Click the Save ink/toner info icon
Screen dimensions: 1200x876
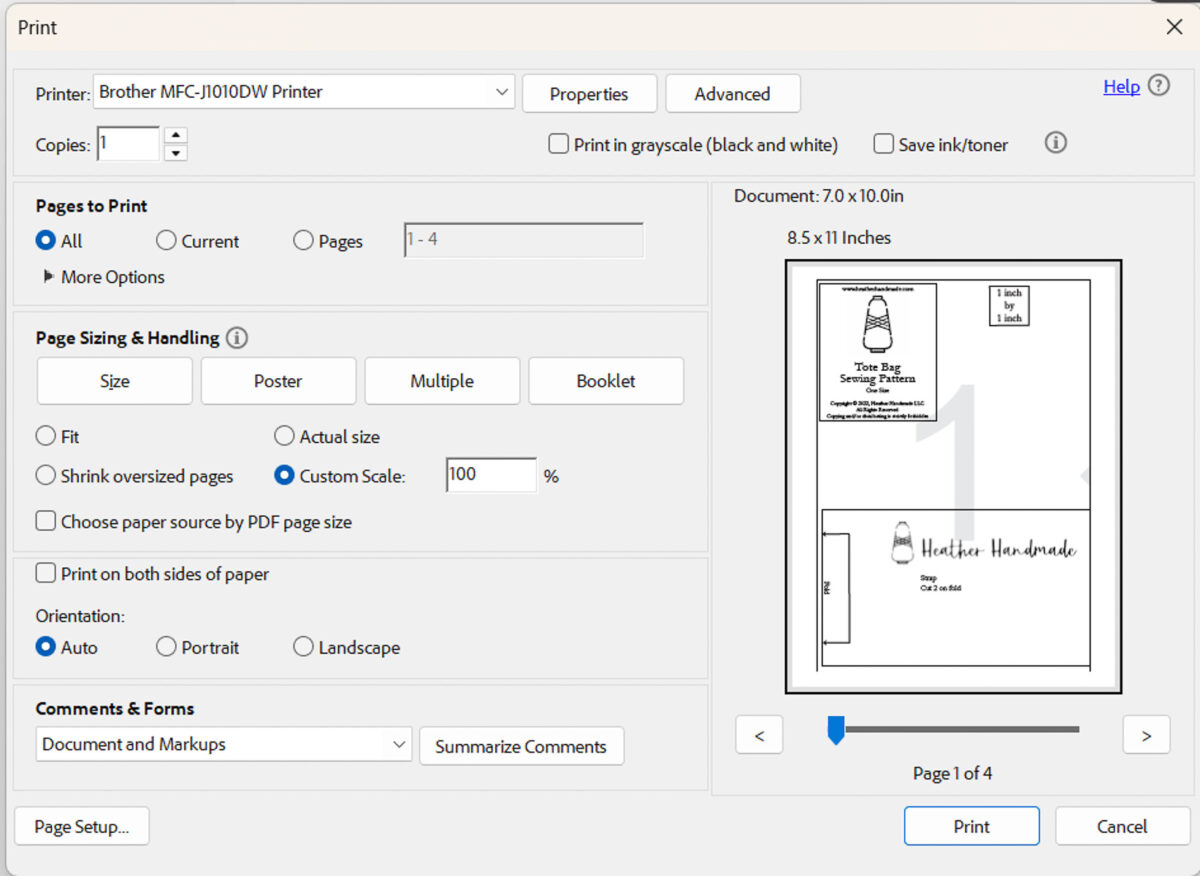click(x=1055, y=143)
